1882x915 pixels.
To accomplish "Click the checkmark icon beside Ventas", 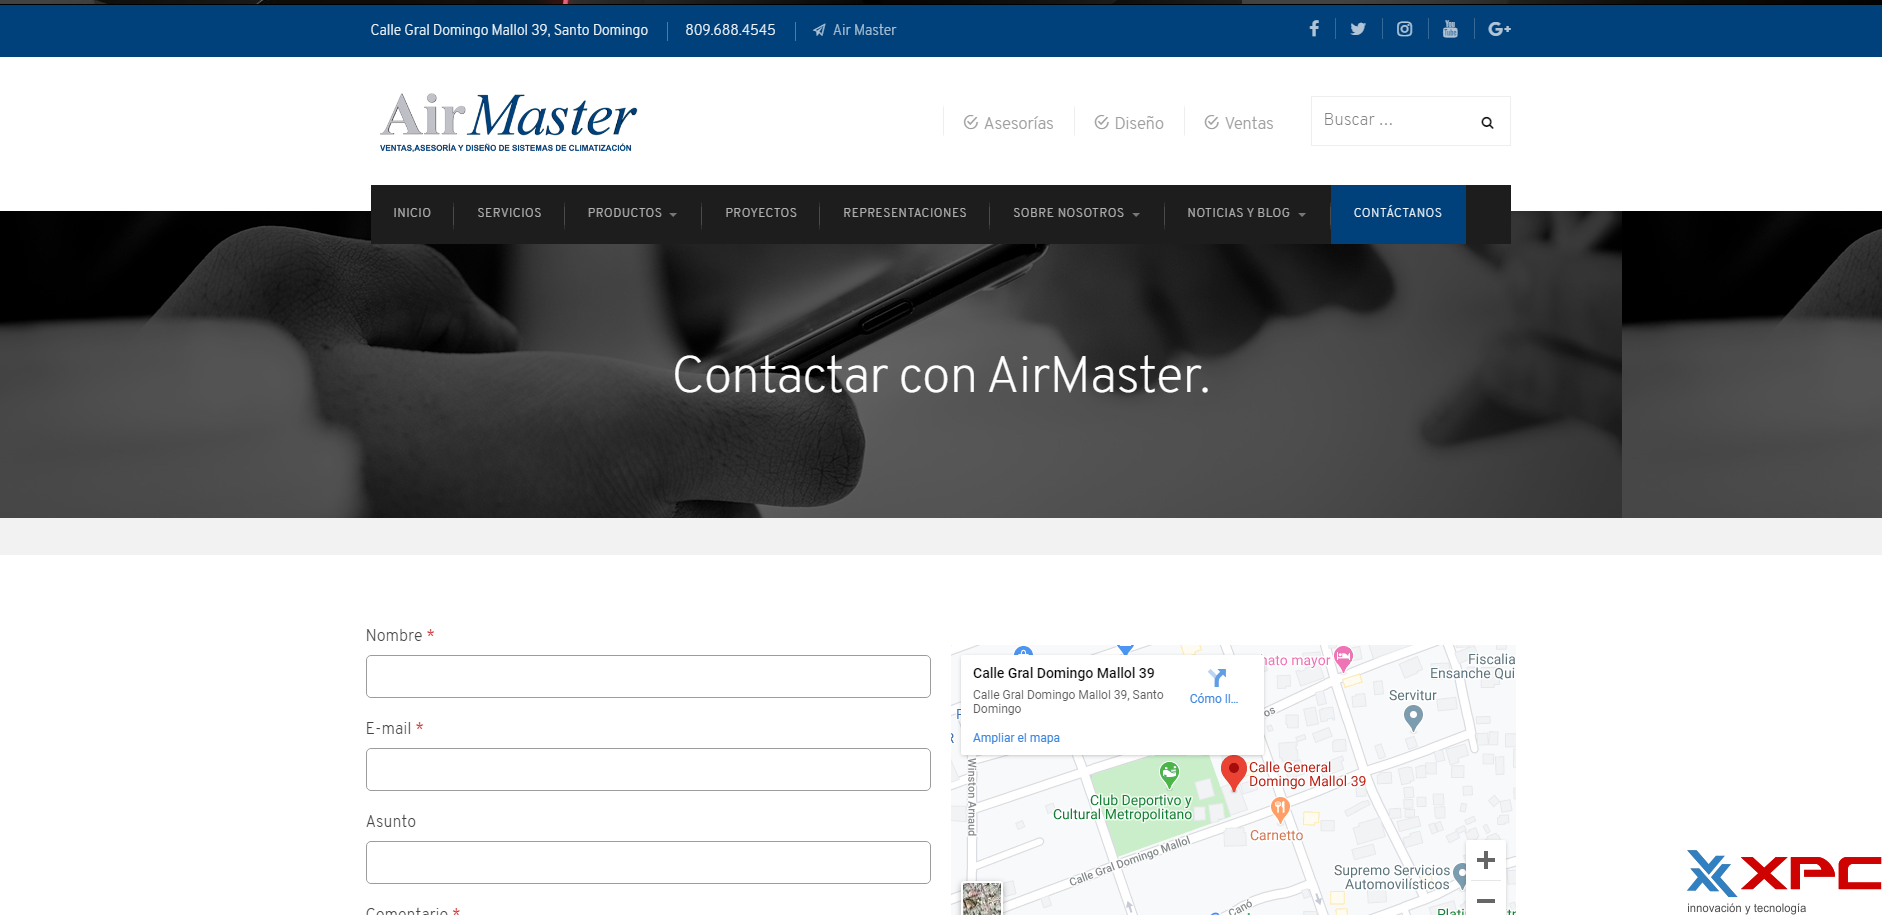I will pyautogui.click(x=1211, y=122).
